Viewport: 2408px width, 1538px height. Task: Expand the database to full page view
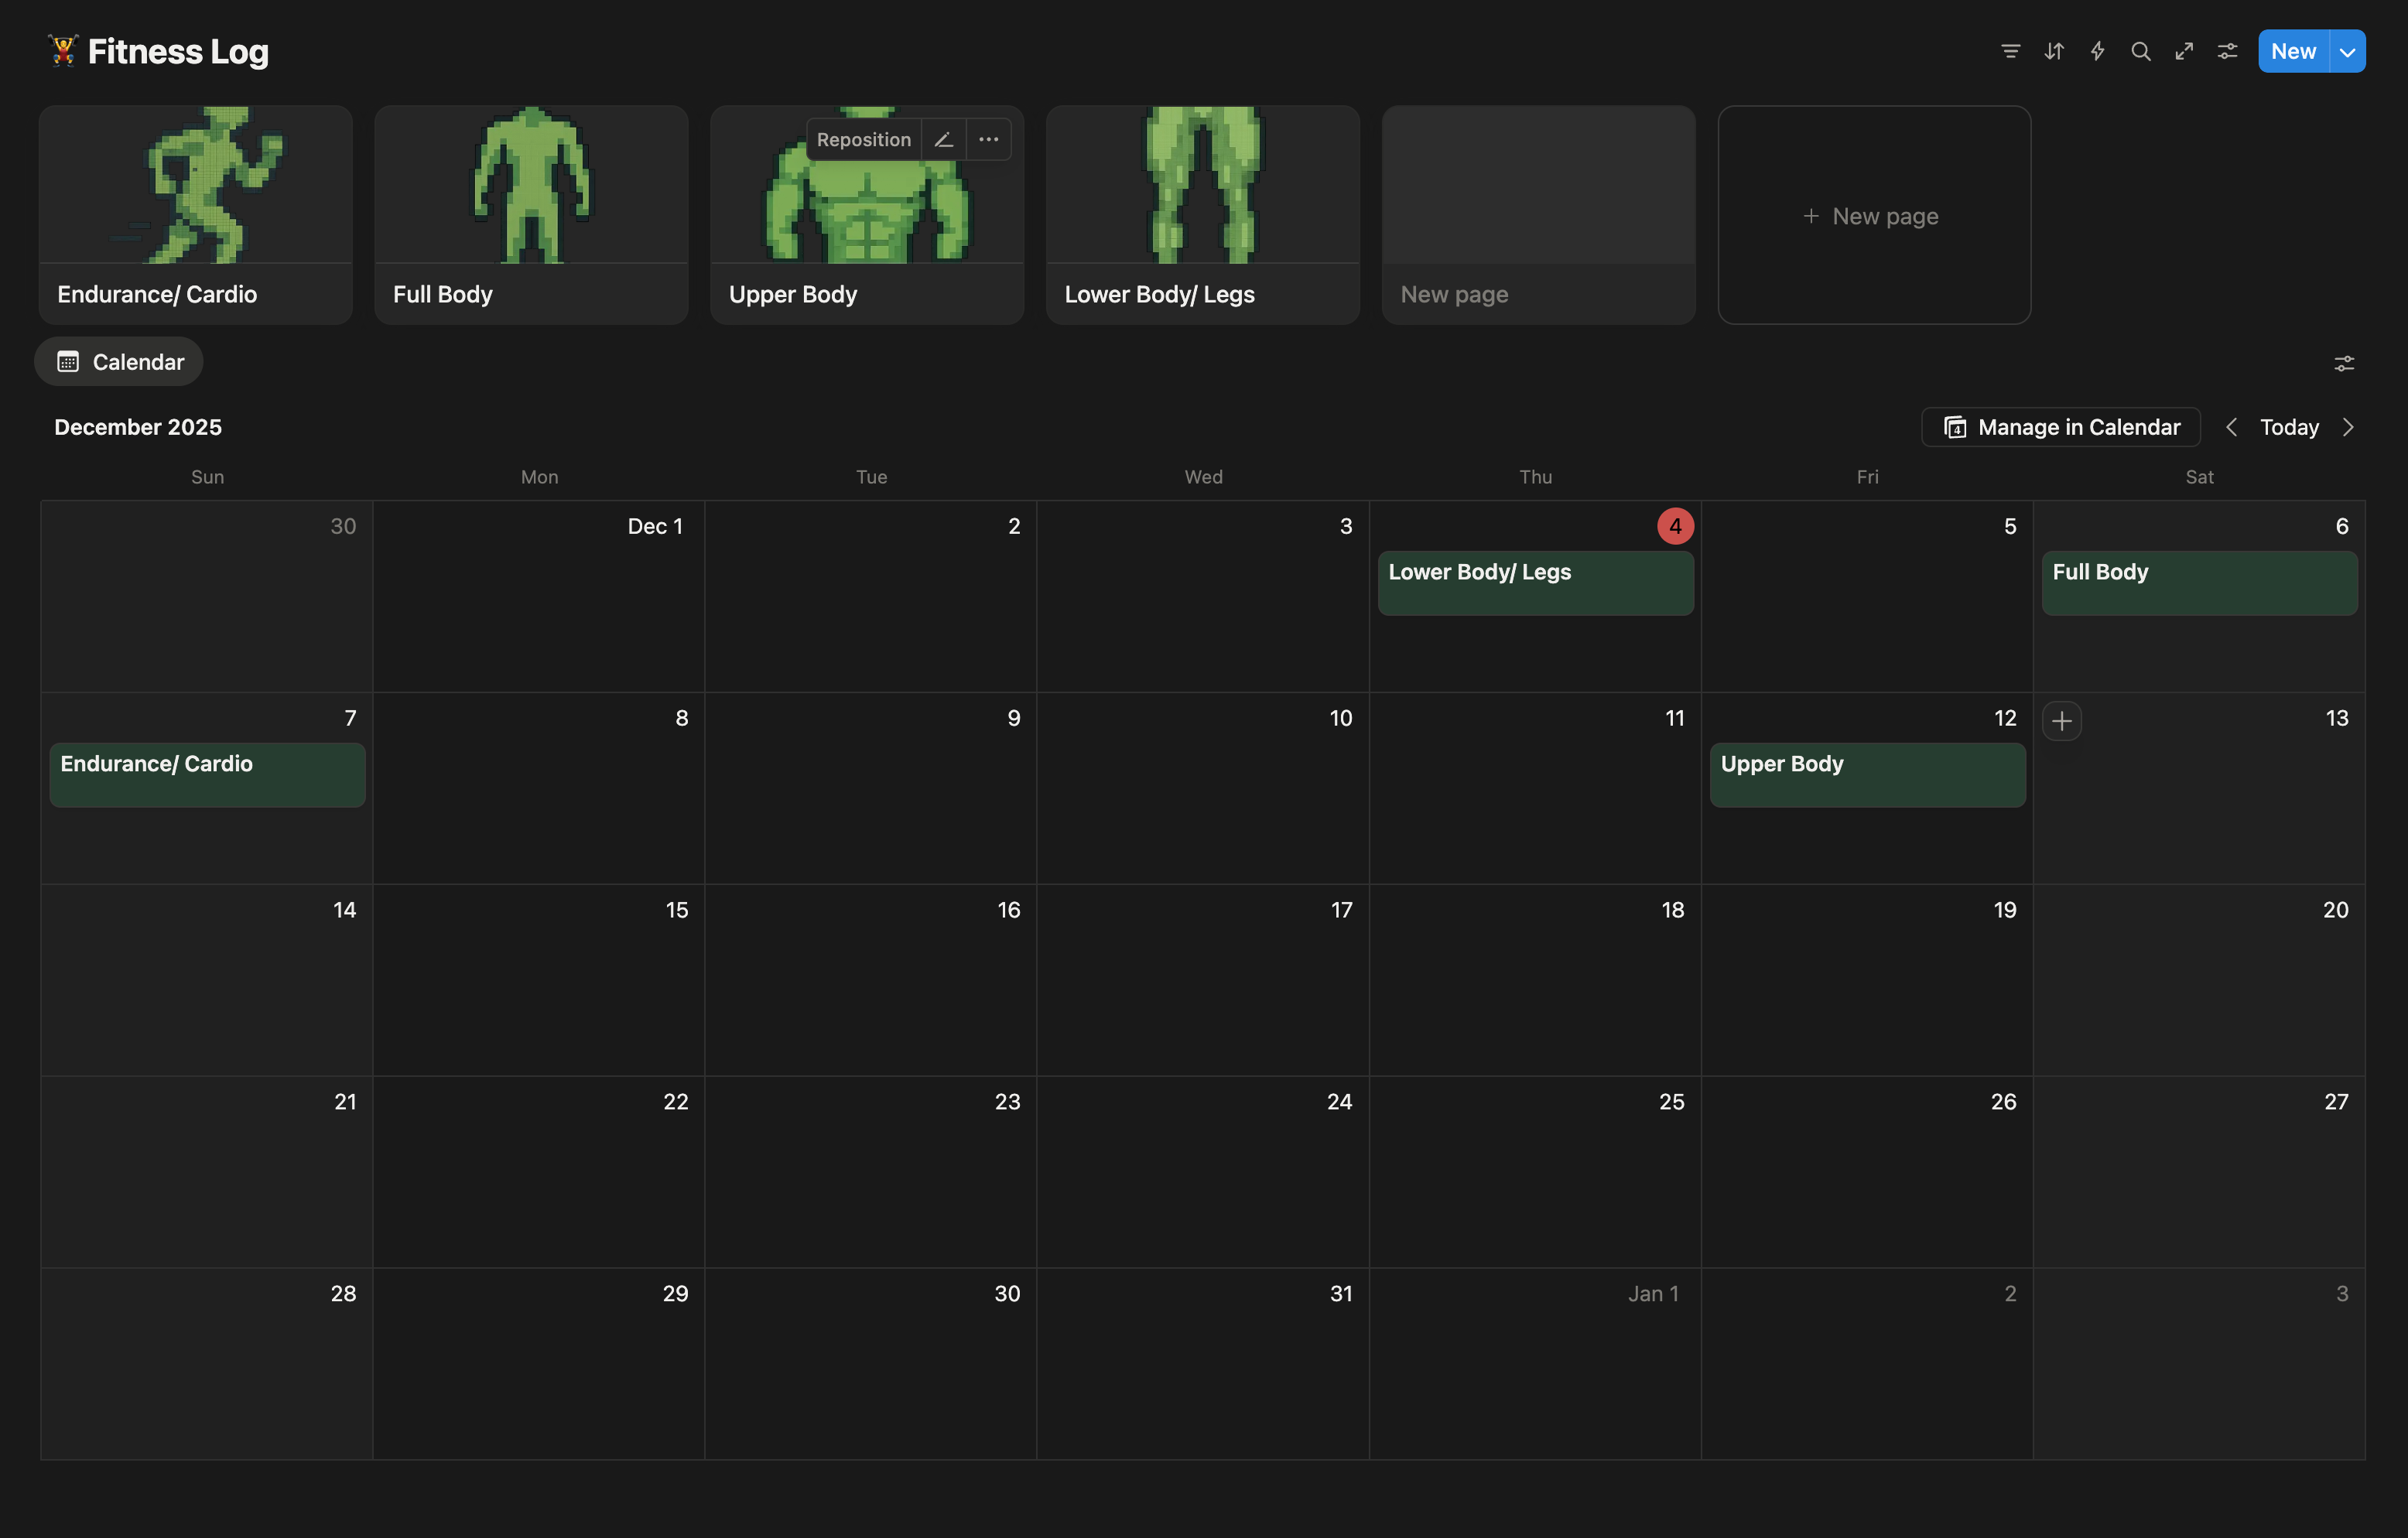[2184, 50]
